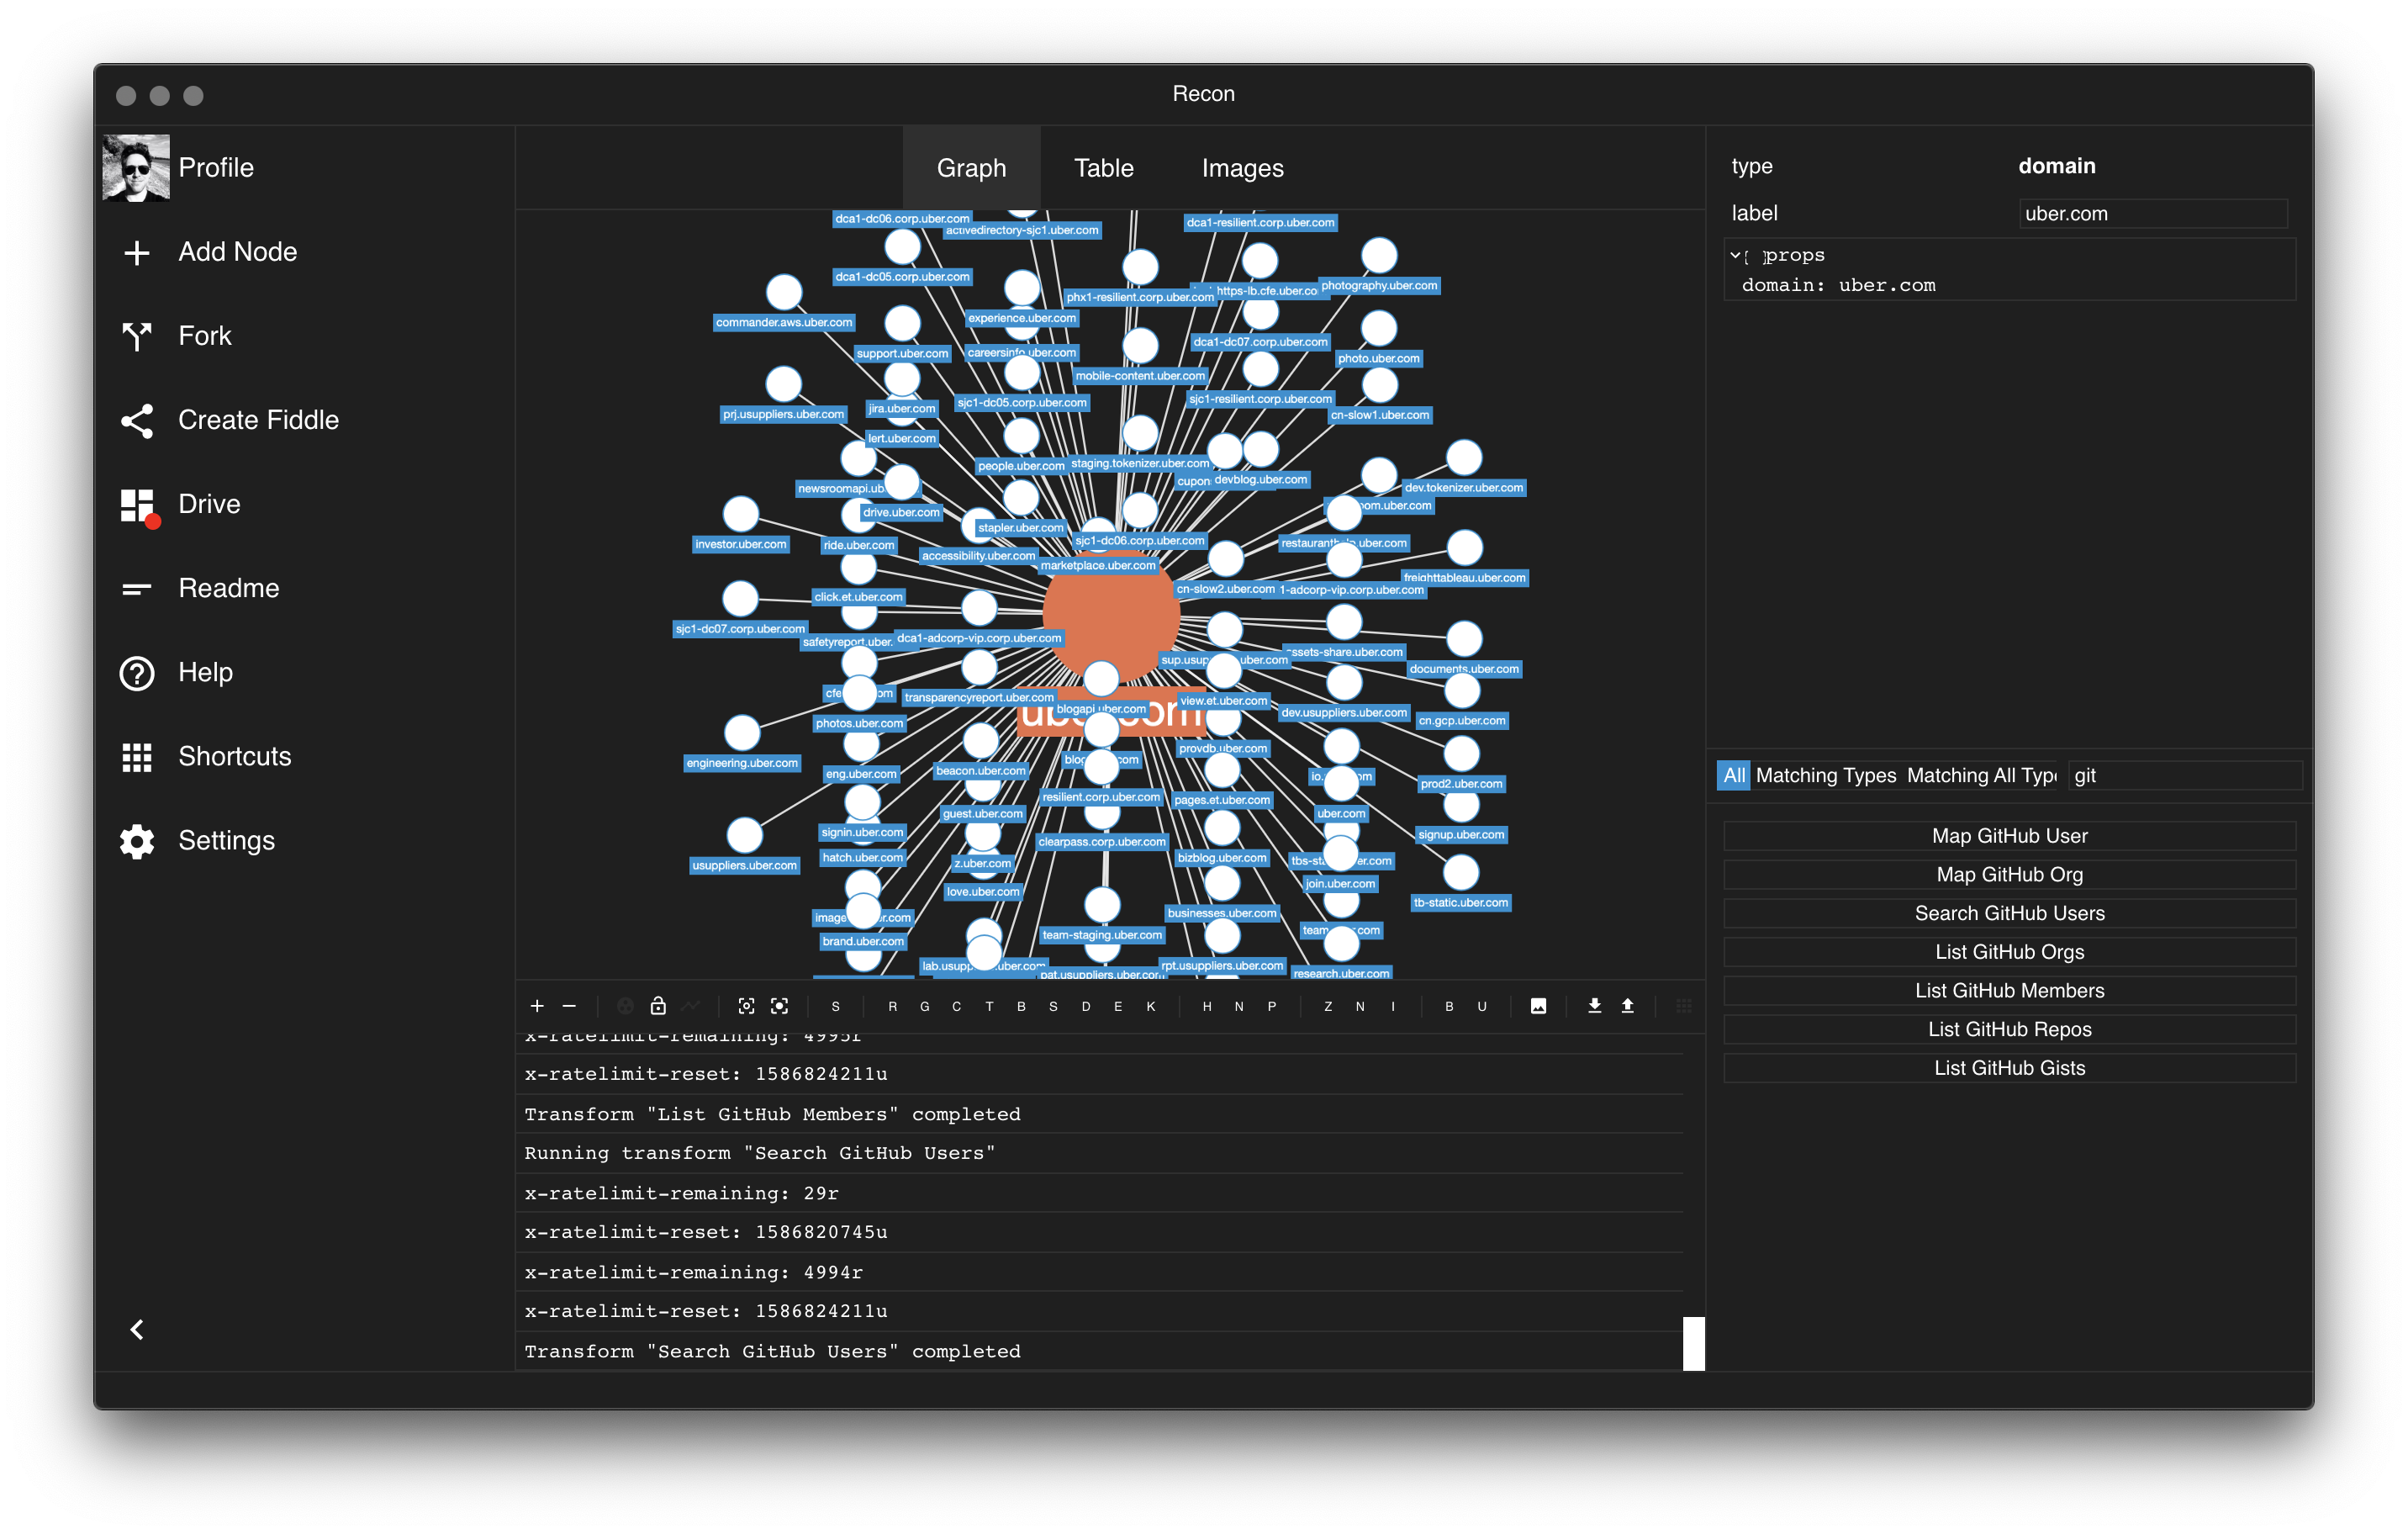The width and height of the screenshot is (2408, 1534).
Task: Collapse the sidebar with the chevron
Action: (137, 1329)
